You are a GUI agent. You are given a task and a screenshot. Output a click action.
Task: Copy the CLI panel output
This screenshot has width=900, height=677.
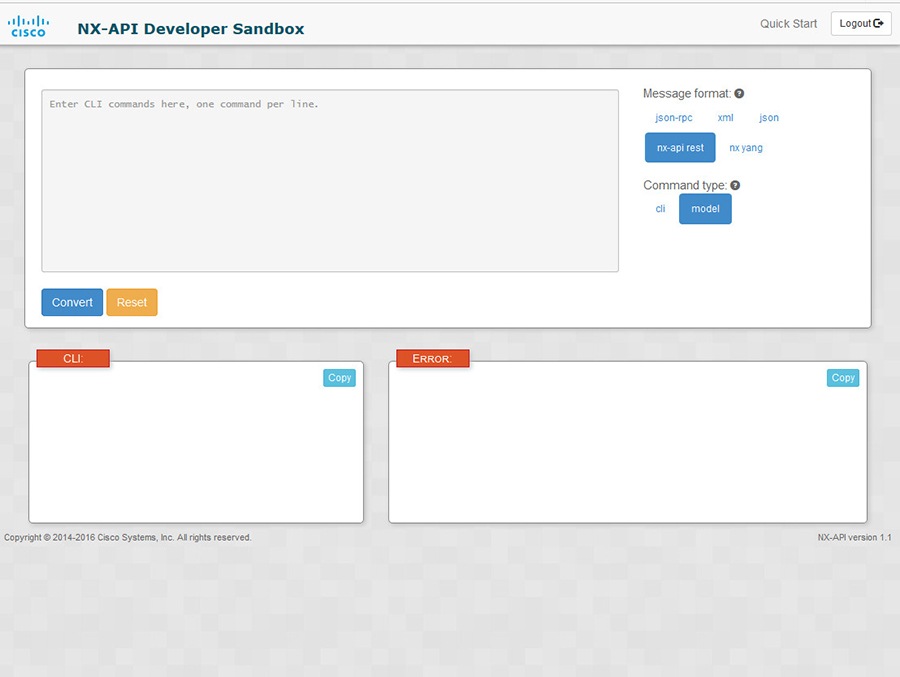tap(339, 378)
